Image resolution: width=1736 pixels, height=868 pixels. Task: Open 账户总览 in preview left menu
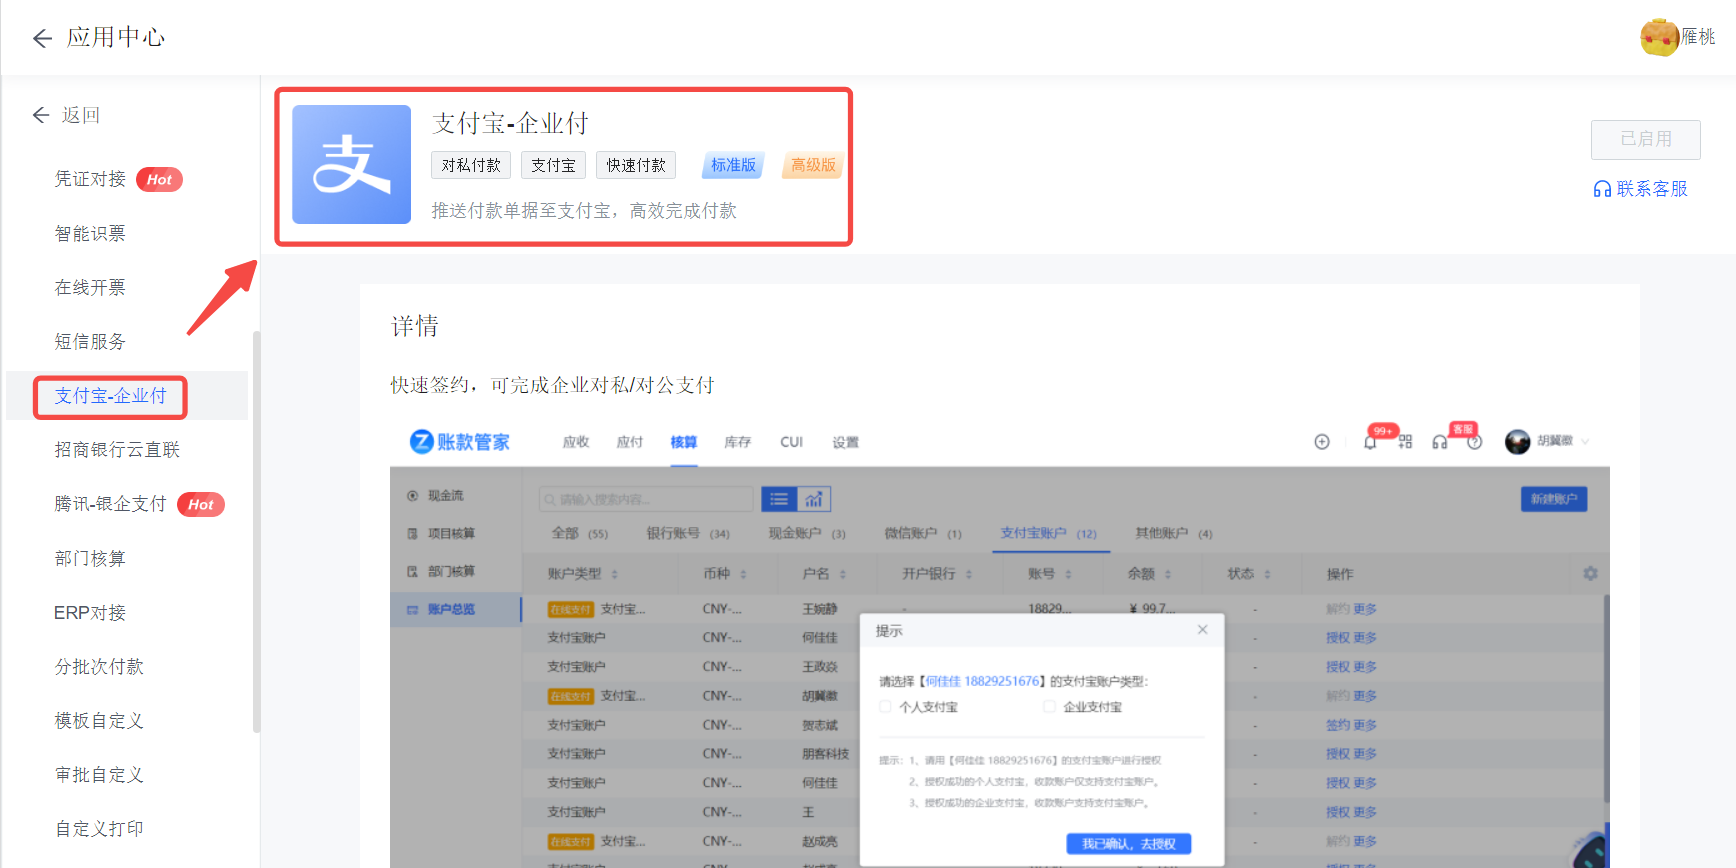point(452,609)
